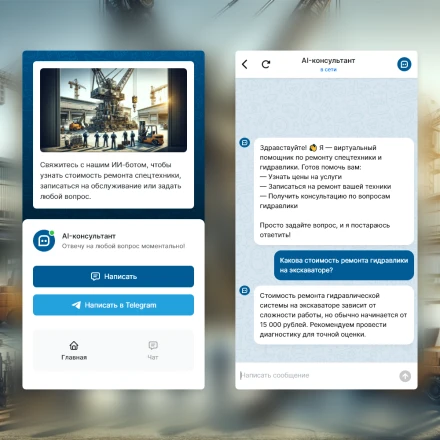This screenshot has width=440, height=440.
Task: Click the AI-консультант title in chat header
Action: click(x=328, y=61)
